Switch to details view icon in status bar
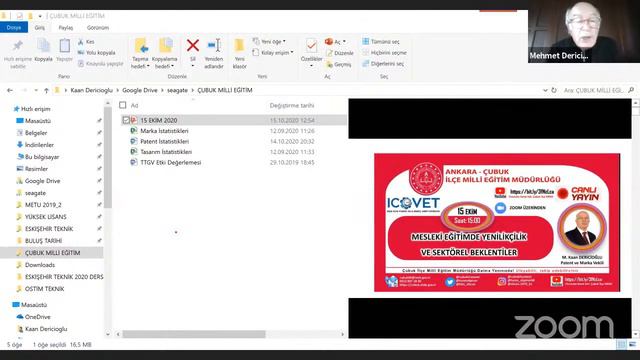The width and height of the screenshot is (640, 360). click(621, 344)
